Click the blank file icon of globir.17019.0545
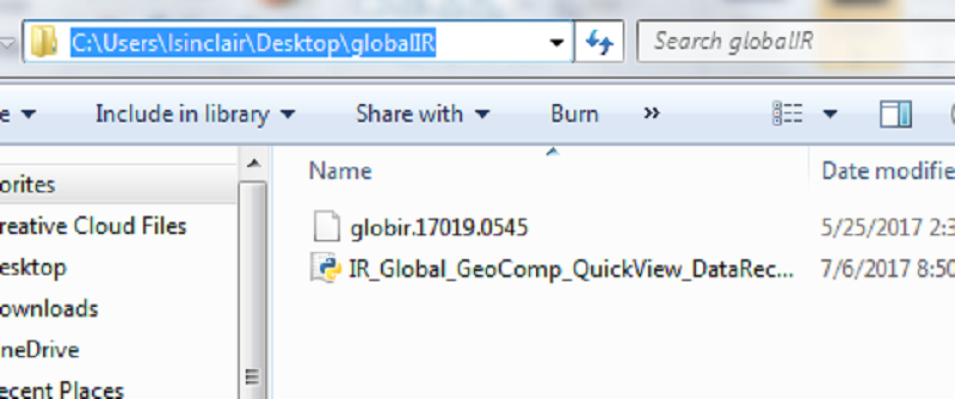This screenshot has height=399, width=955. click(x=326, y=227)
